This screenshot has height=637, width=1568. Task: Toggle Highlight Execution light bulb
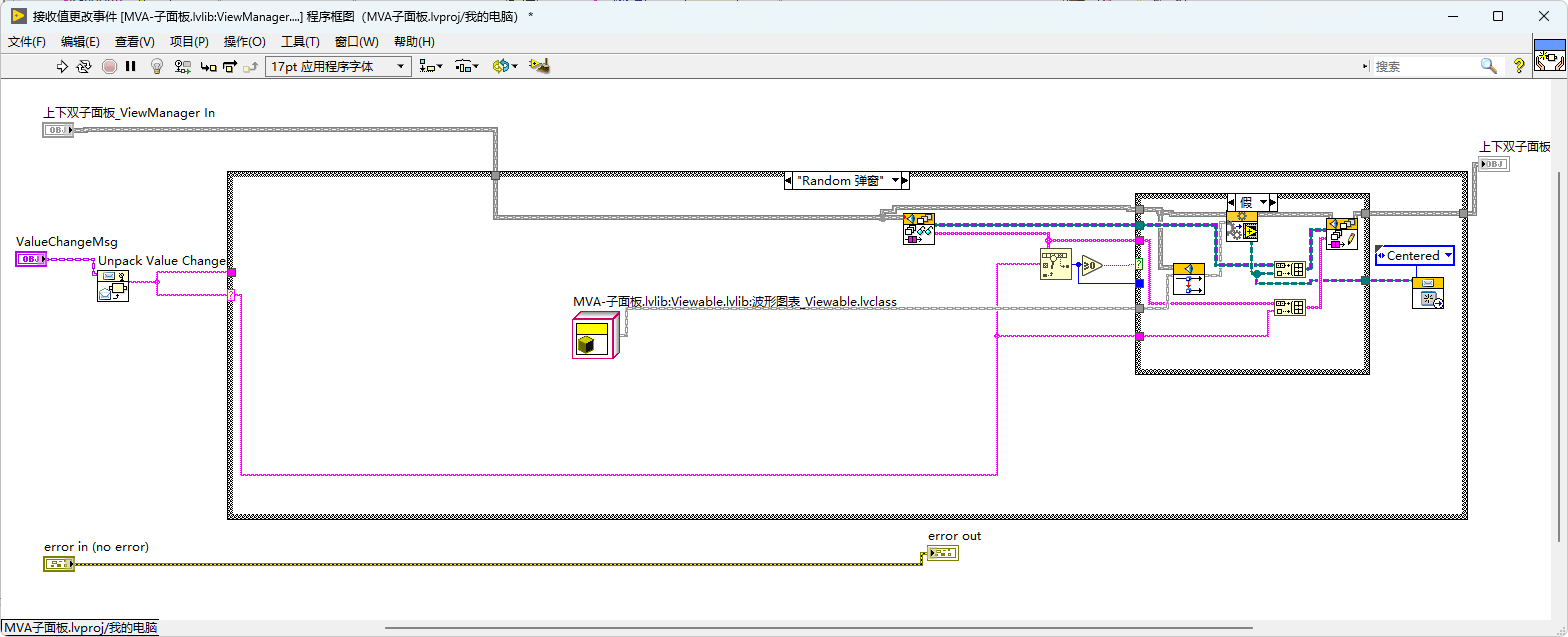[156, 66]
